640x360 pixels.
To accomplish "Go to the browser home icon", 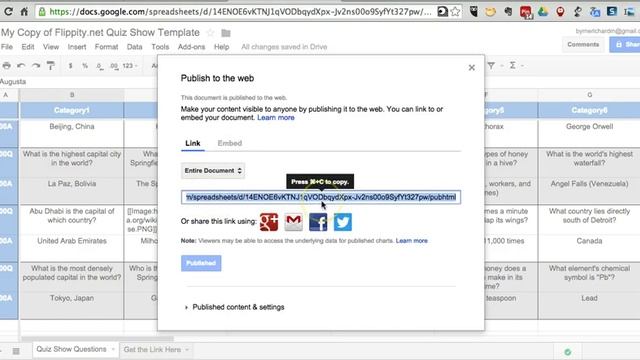I will [x=24, y=11].
